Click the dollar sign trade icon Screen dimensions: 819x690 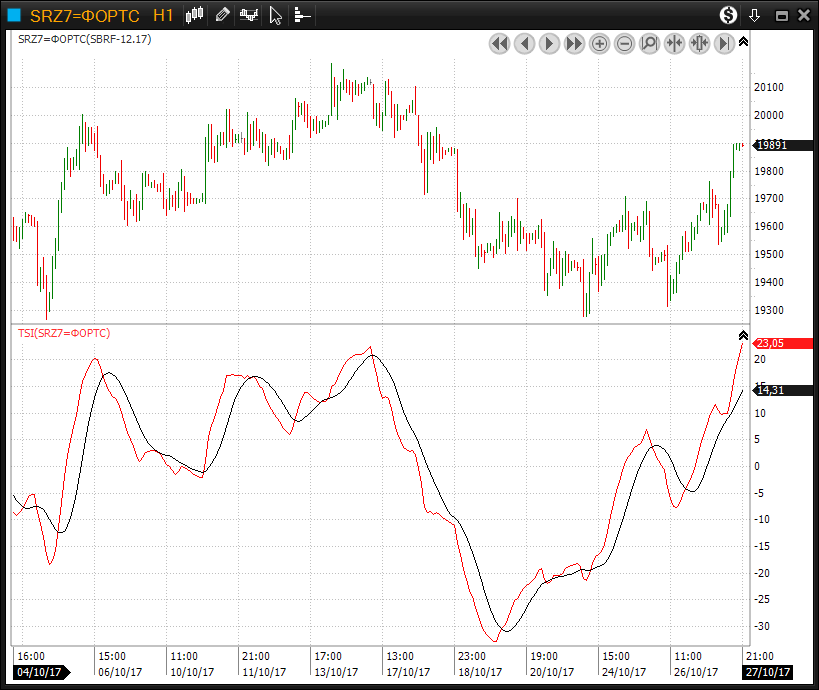(x=728, y=15)
